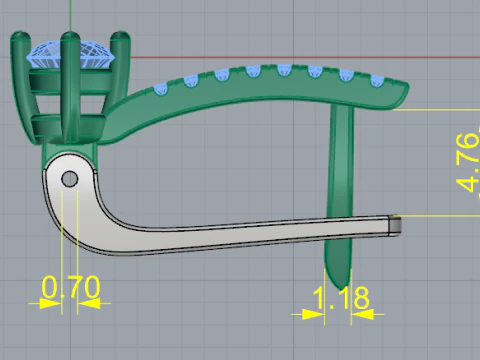The image size is (480, 360).
Task: Pick the rightmost small blue accent stone
Action: [377, 81]
